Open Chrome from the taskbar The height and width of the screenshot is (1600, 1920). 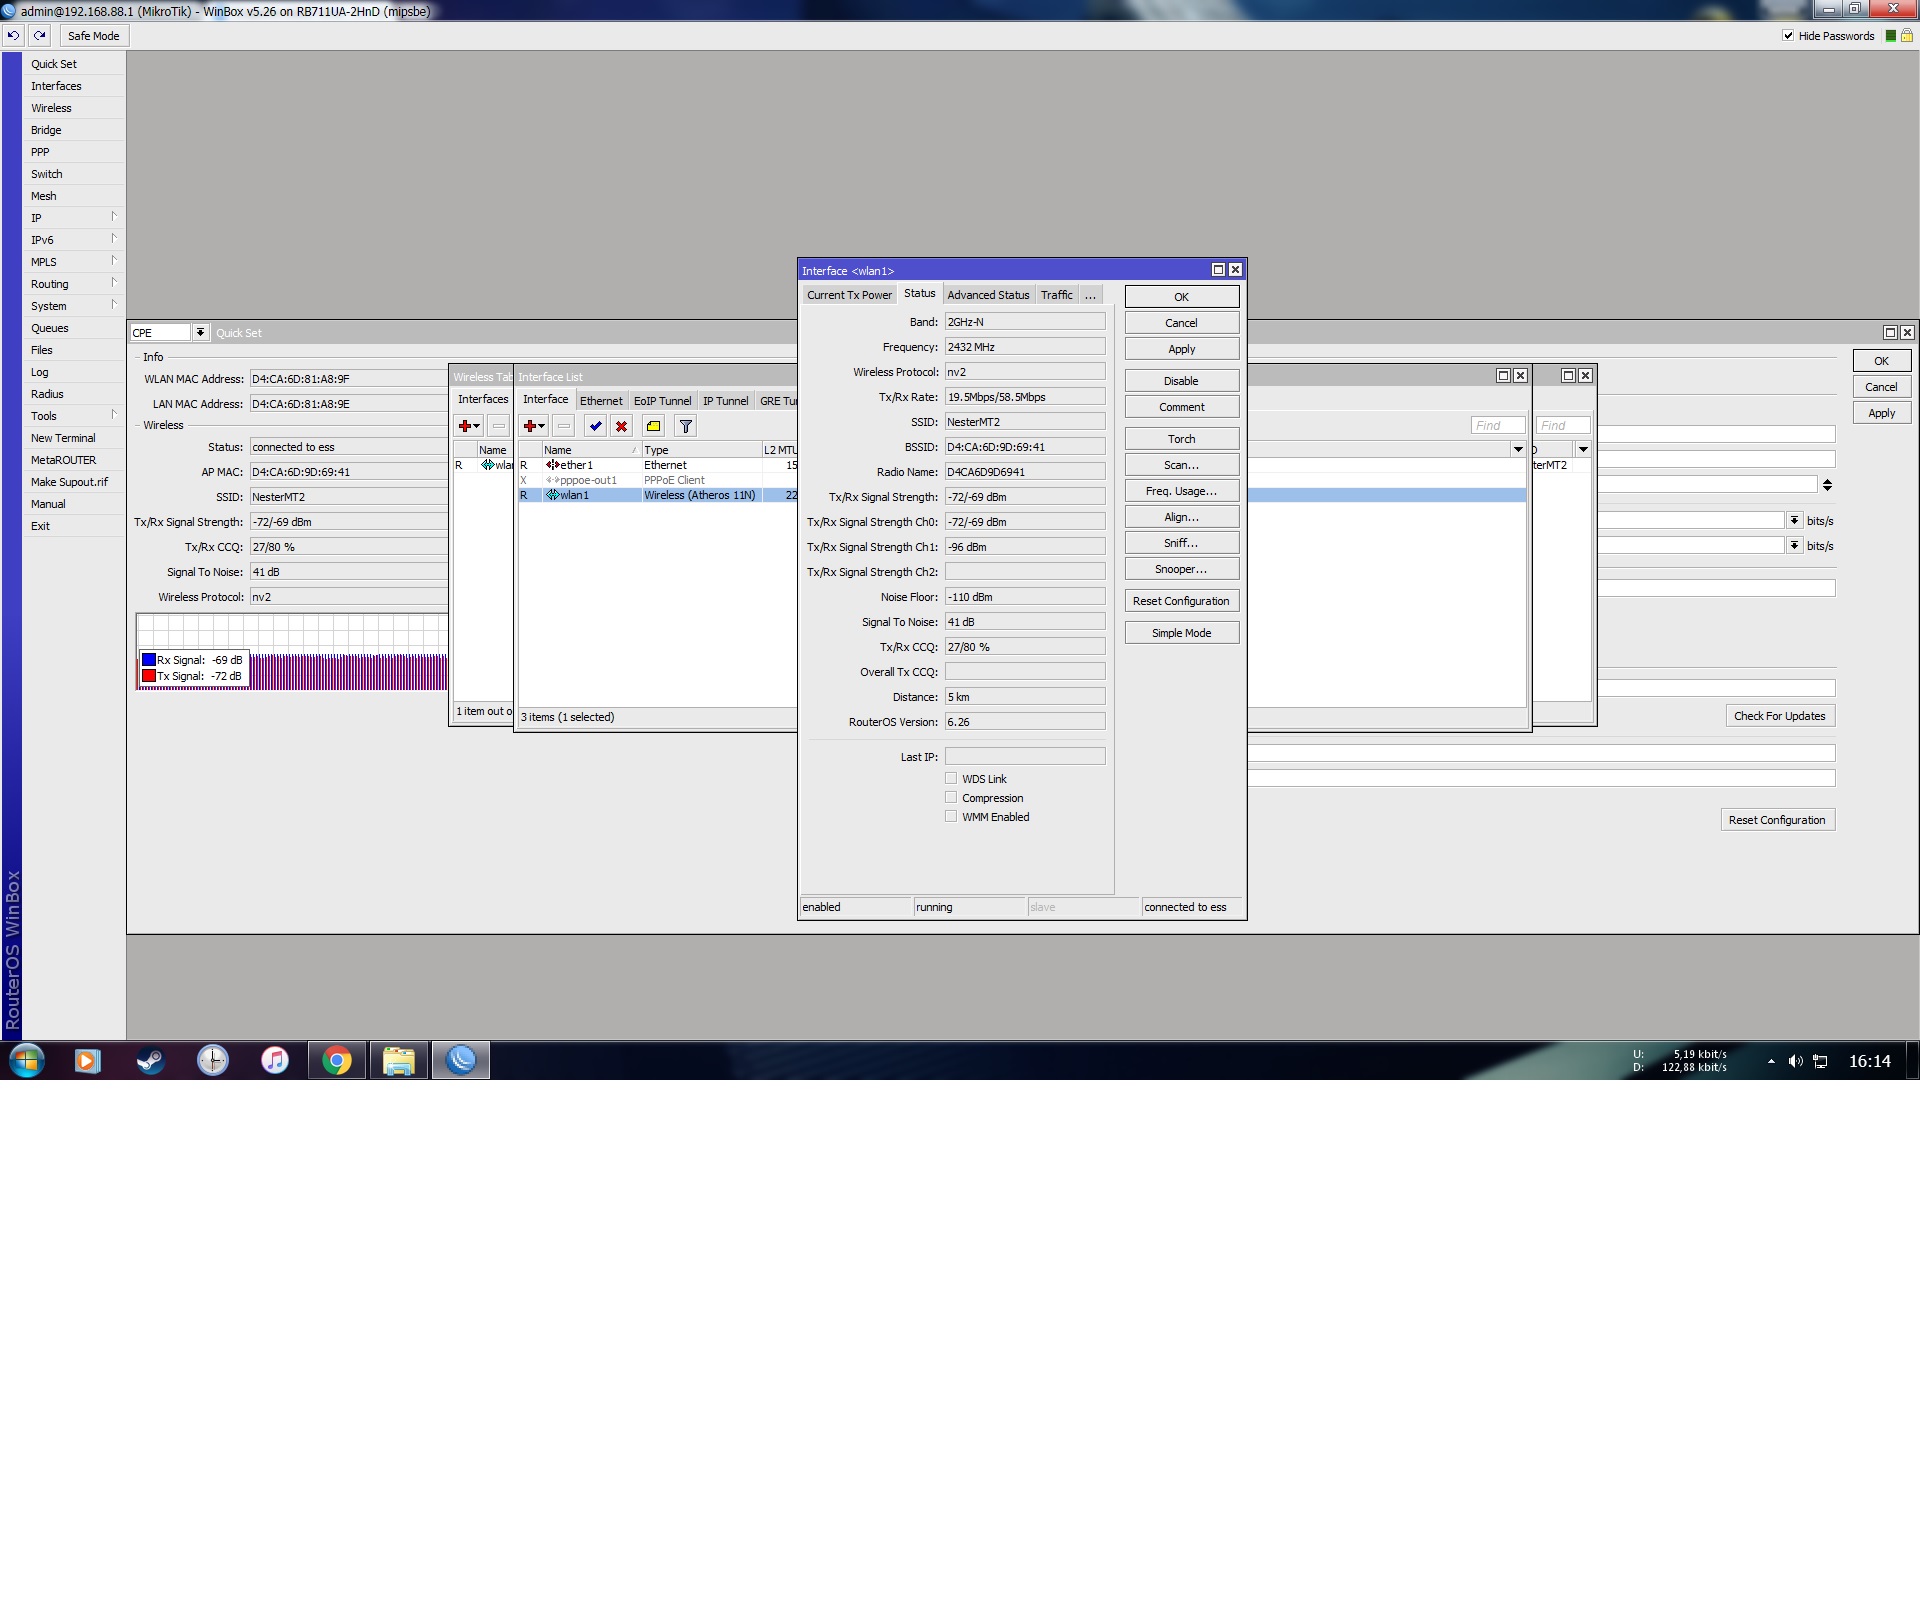coord(337,1060)
